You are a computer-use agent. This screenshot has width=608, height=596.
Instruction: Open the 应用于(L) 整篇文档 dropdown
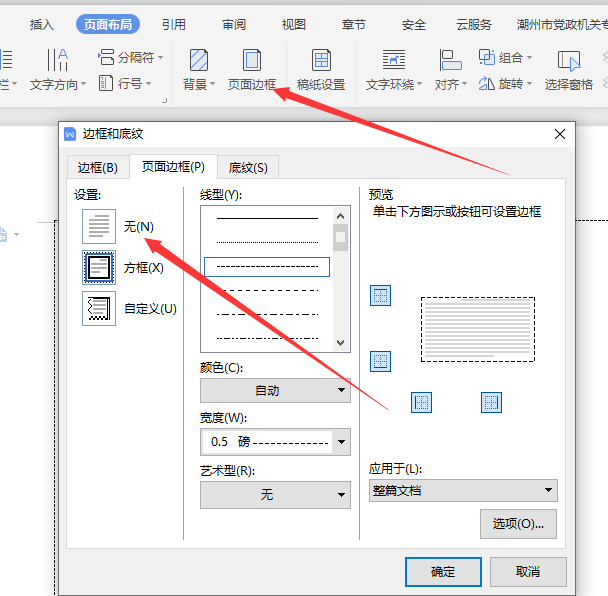pos(463,491)
